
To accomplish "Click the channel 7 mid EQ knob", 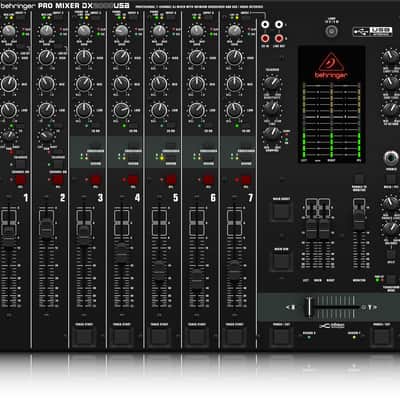I will pyautogui.click(x=235, y=84).
